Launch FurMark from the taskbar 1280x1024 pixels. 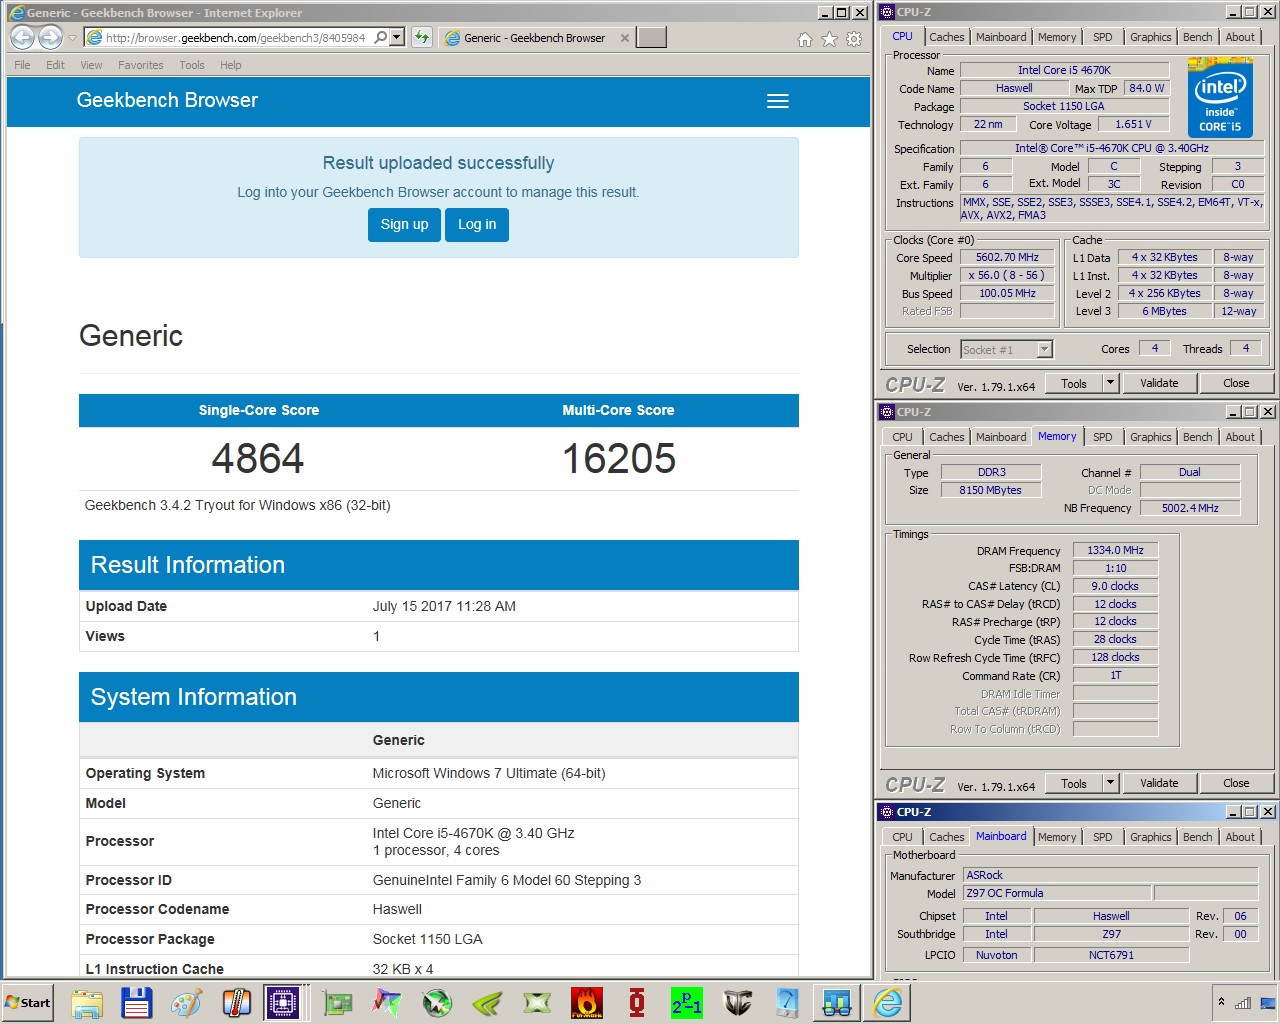pyautogui.click(x=587, y=1003)
